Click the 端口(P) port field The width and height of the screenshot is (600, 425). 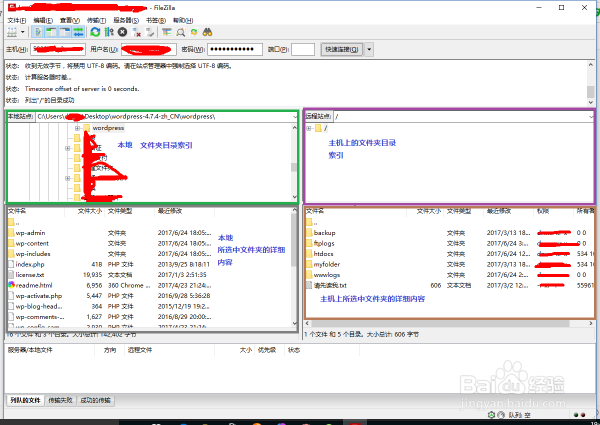(x=303, y=49)
